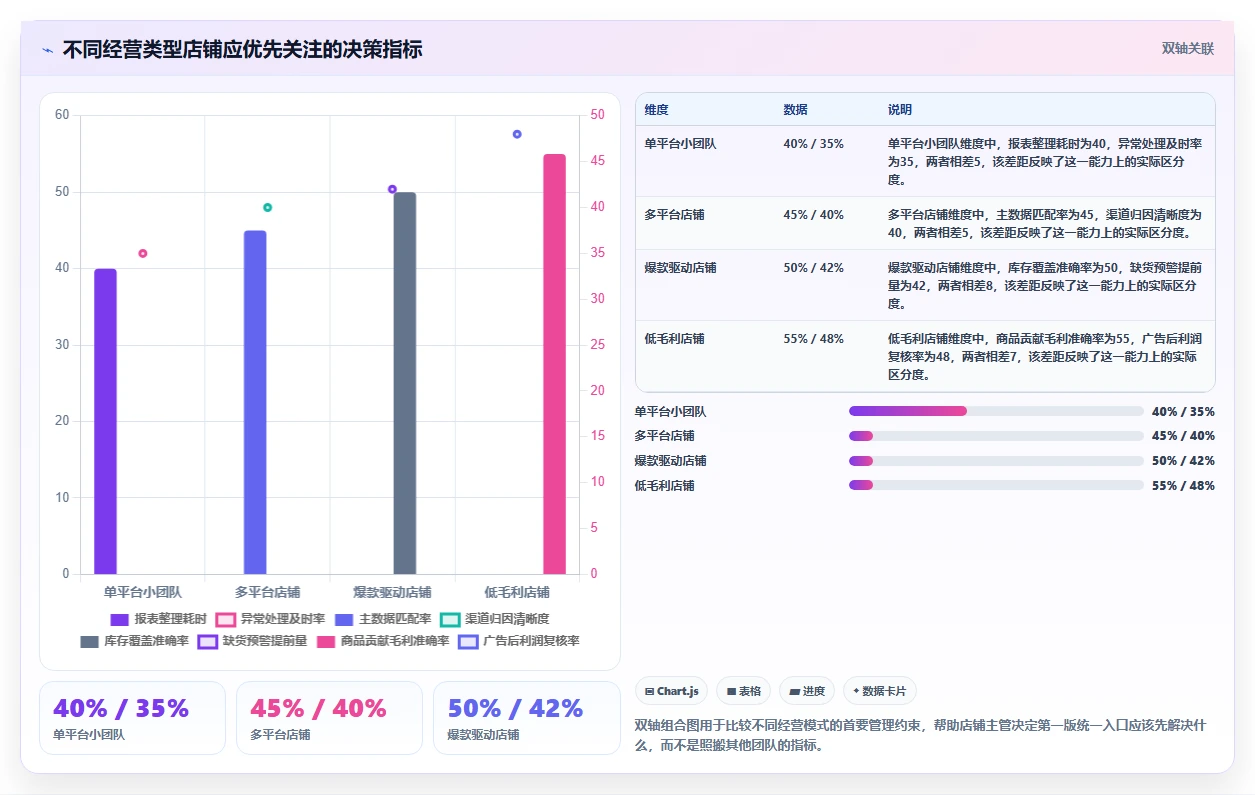
Task: Toggle the 商品贡献毛利准确率 legend entry
Action: pyautogui.click(x=383, y=641)
